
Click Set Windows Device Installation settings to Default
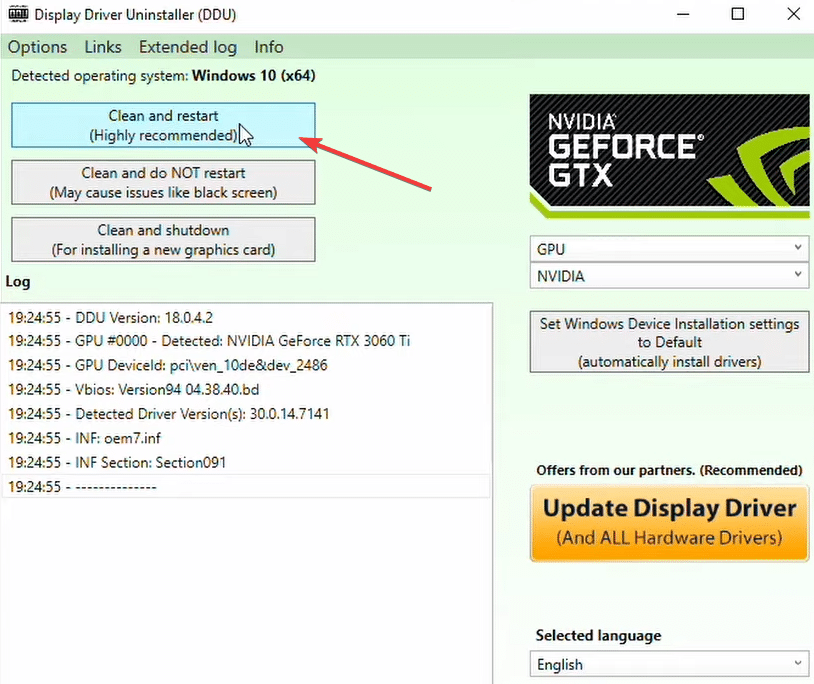[669, 342]
